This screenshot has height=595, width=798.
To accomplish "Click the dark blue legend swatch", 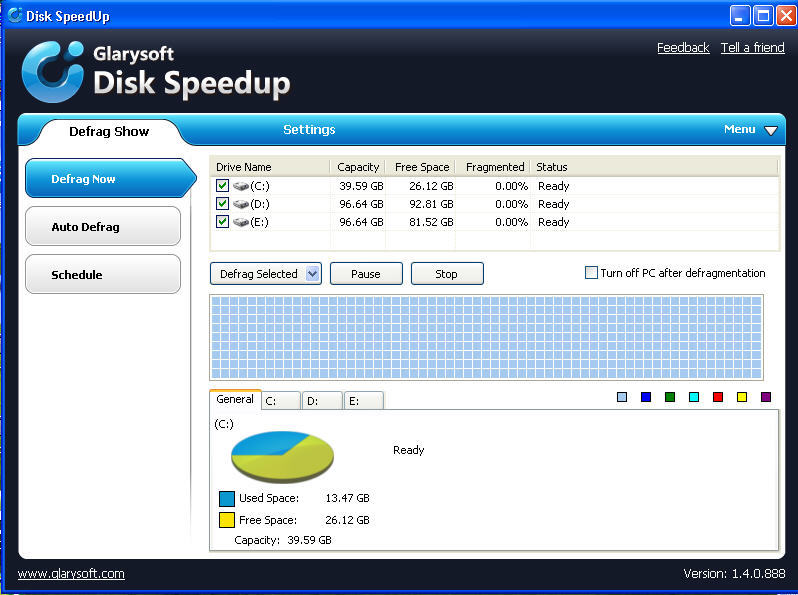I will (646, 397).
